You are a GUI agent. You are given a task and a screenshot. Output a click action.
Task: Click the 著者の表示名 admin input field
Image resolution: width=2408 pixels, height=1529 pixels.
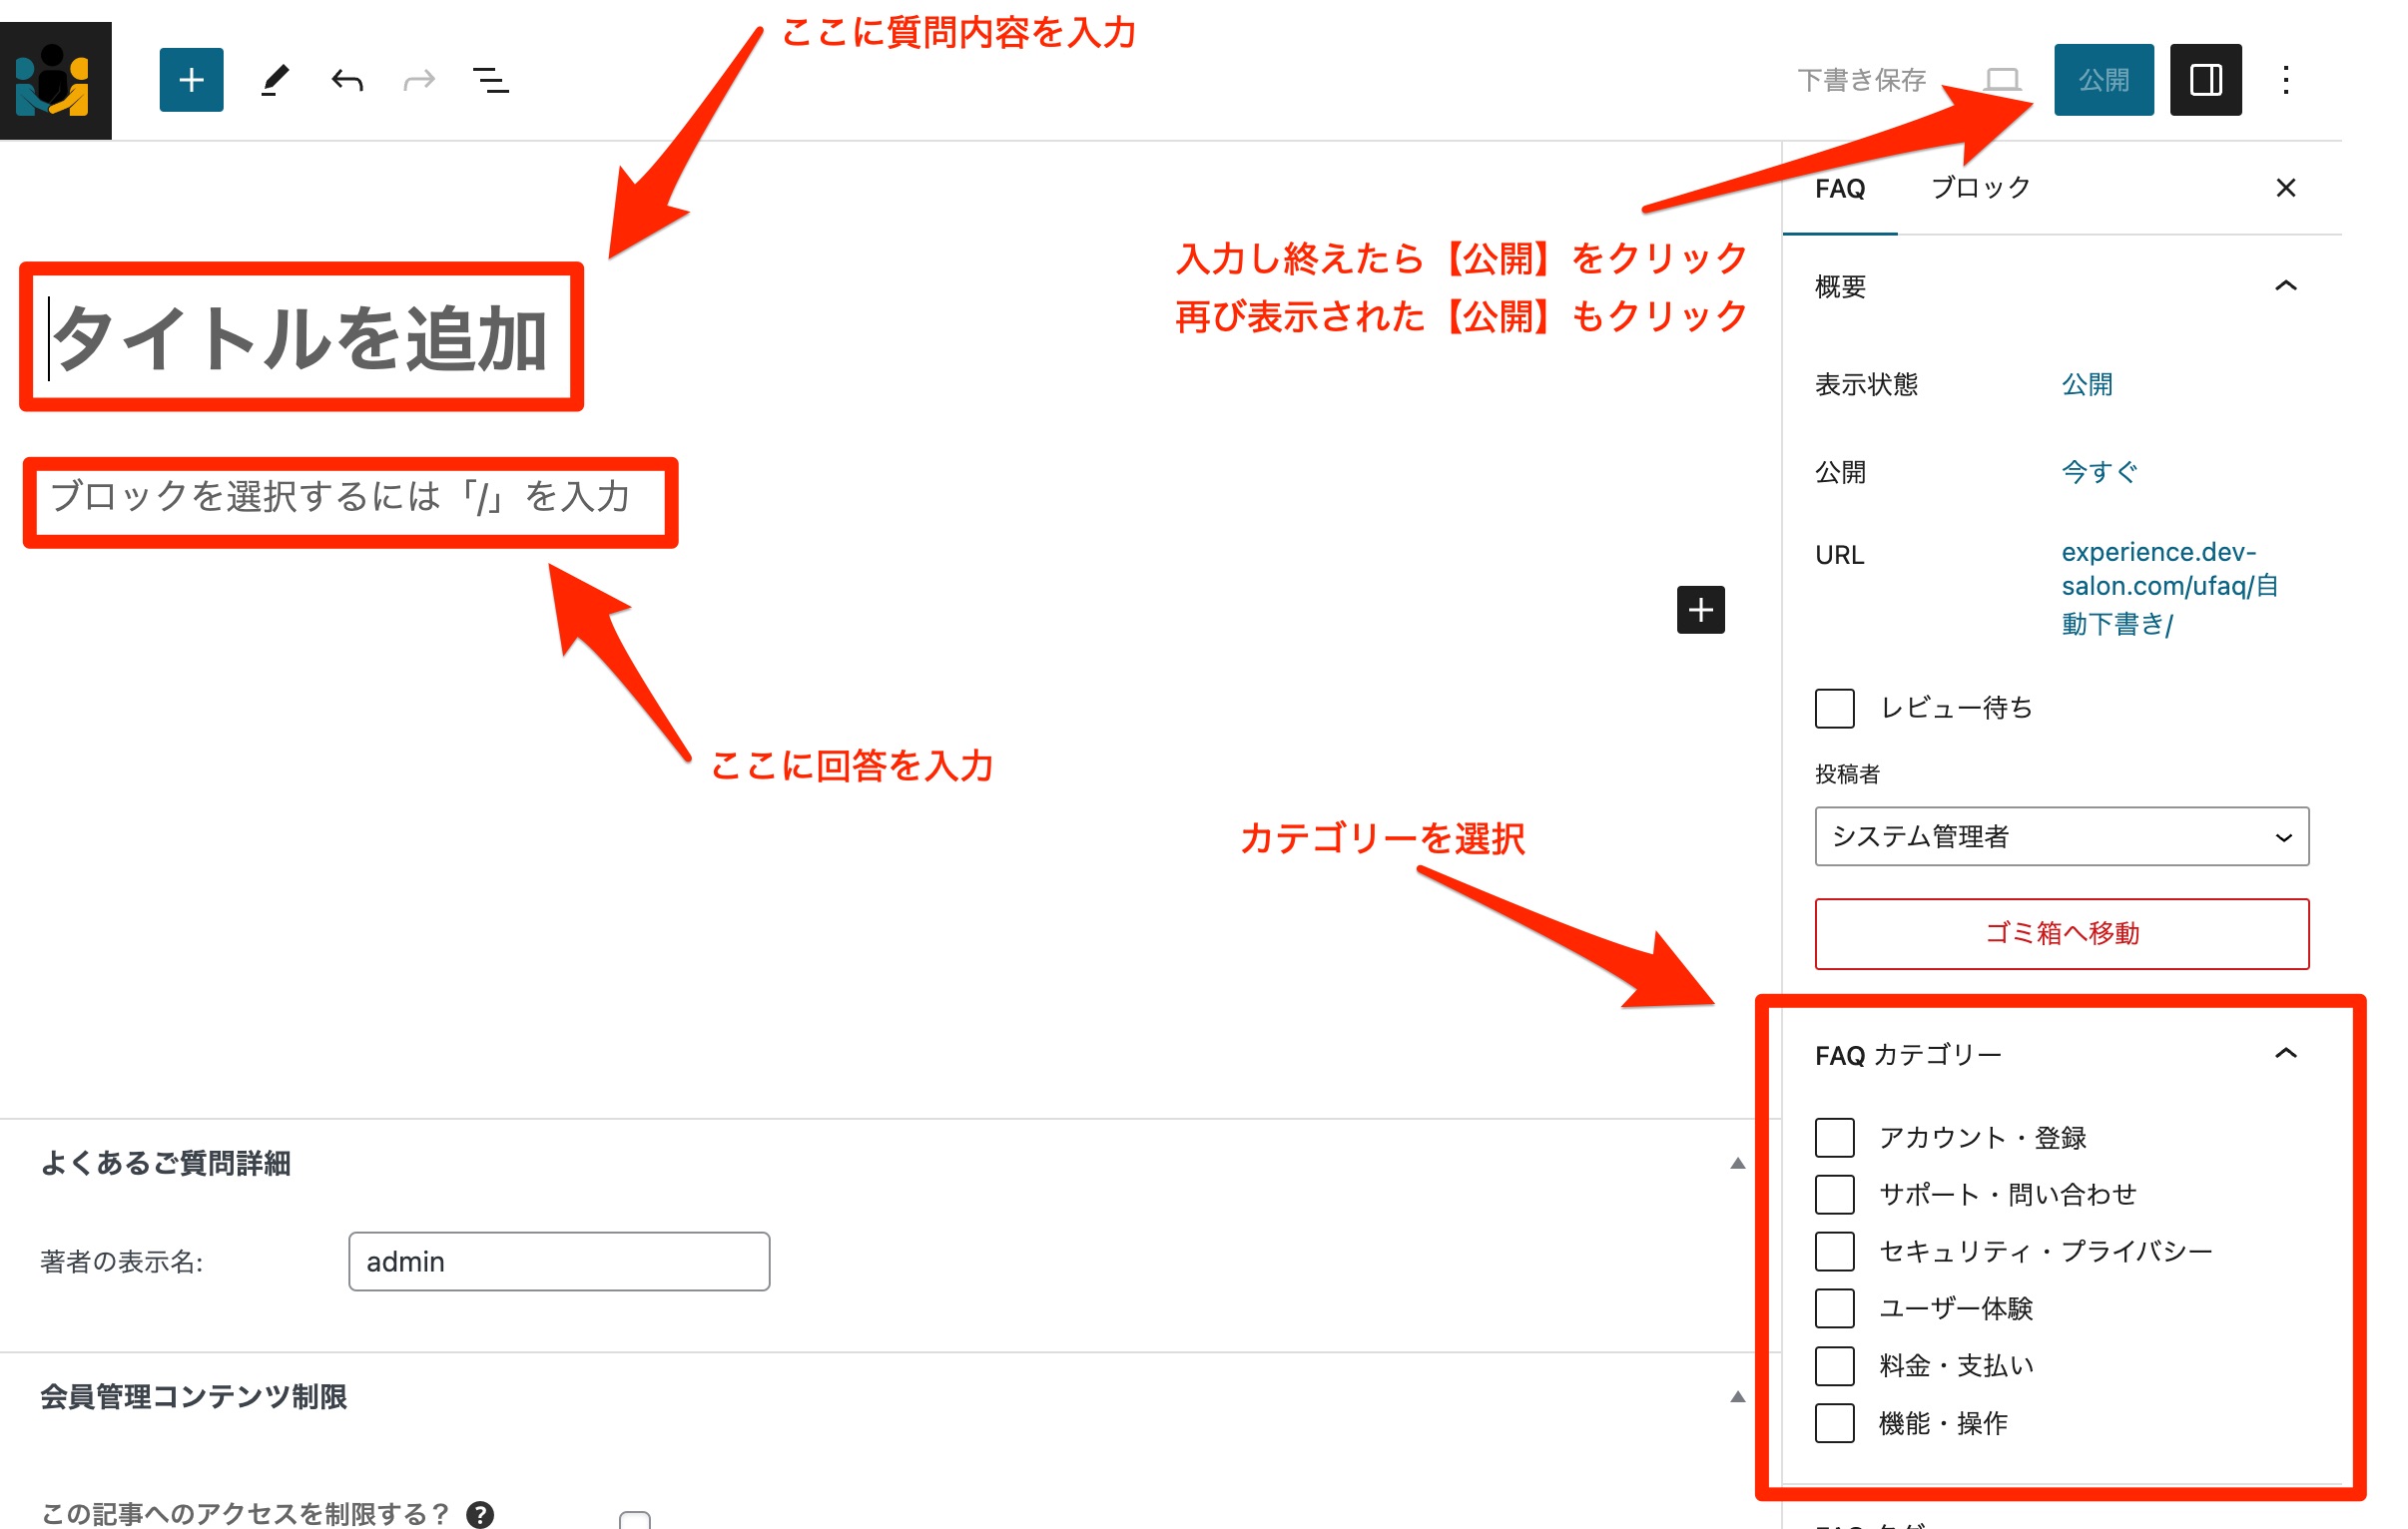click(558, 1262)
